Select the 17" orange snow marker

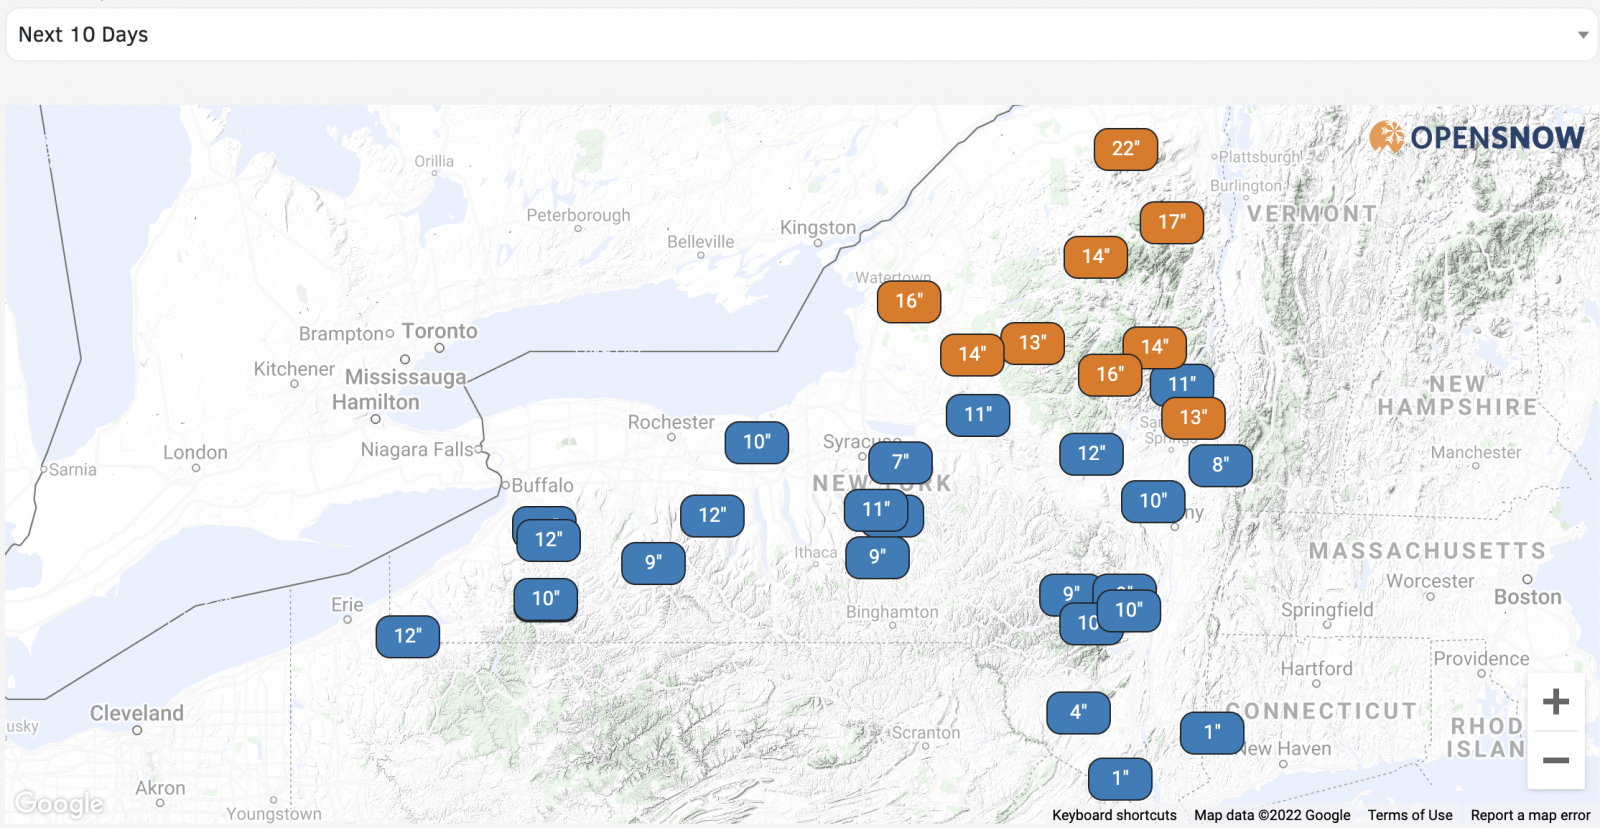[x=1172, y=222]
